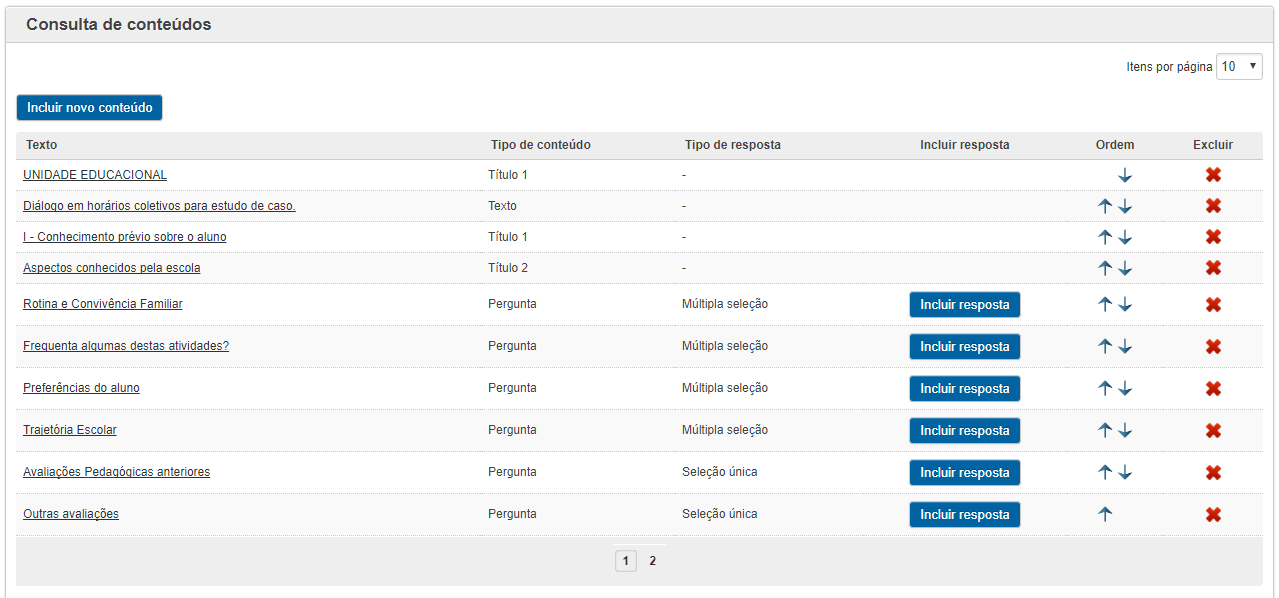This screenshot has height=598, width=1279.
Task: Delete 'Frequenta algumas destas atividades?' row
Action: (x=1213, y=347)
